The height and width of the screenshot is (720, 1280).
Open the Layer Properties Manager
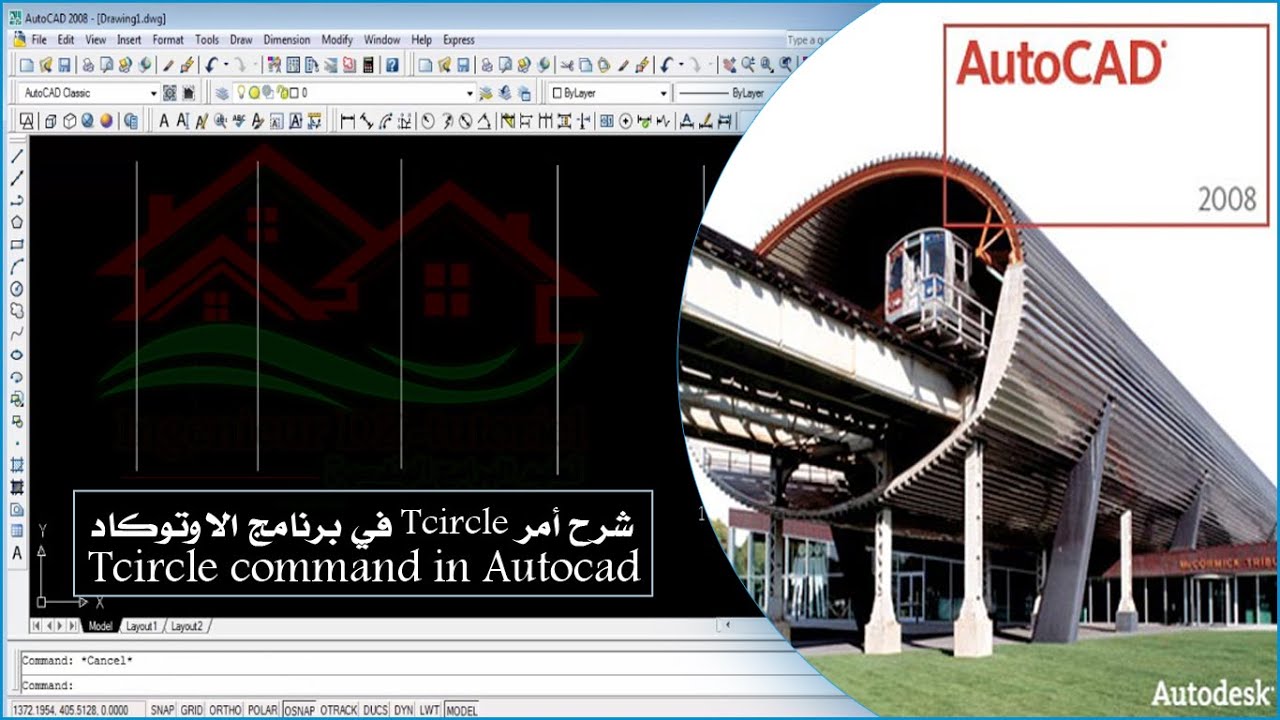click(221, 93)
